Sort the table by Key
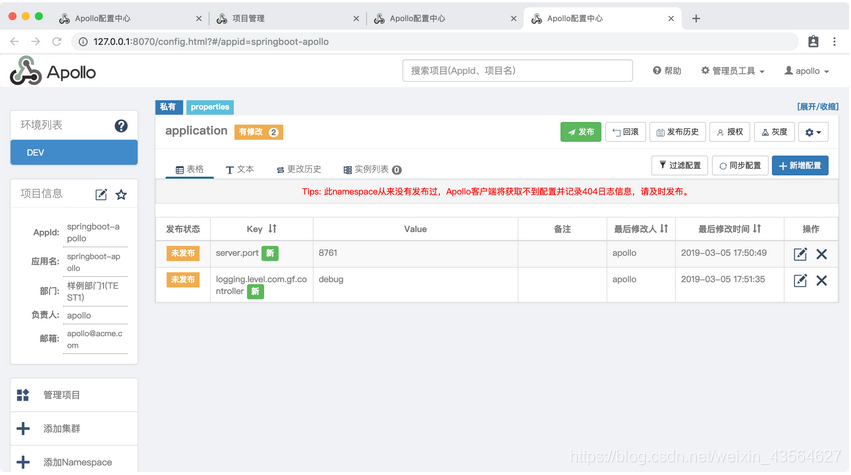The image size is (851, 475). point(272,229)
